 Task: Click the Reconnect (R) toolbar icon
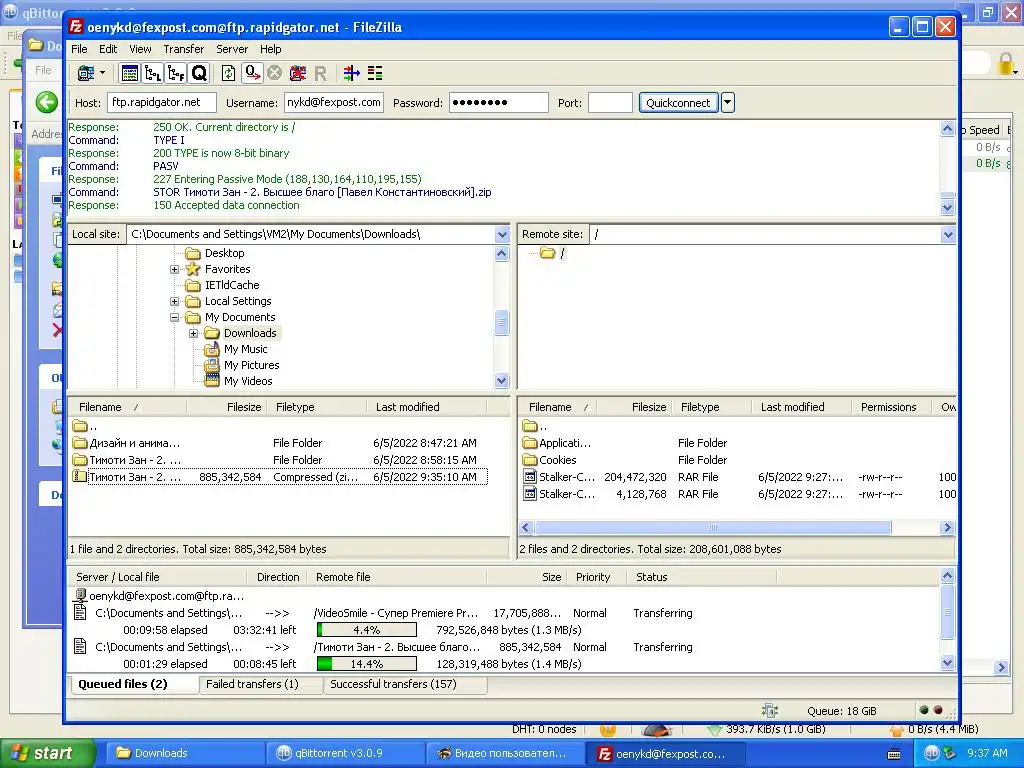click(320, 73)
